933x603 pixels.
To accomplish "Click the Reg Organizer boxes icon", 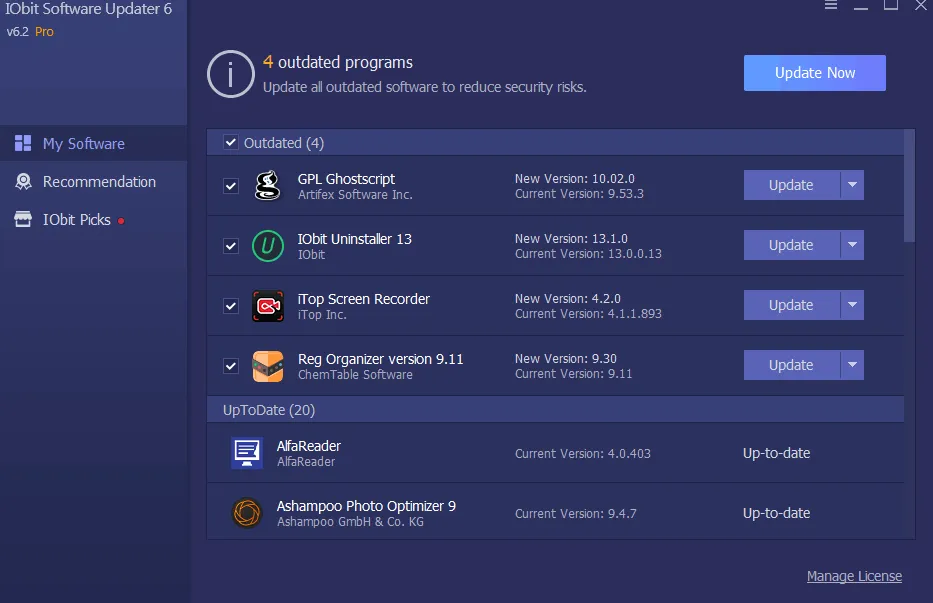I will click(267, 365).
